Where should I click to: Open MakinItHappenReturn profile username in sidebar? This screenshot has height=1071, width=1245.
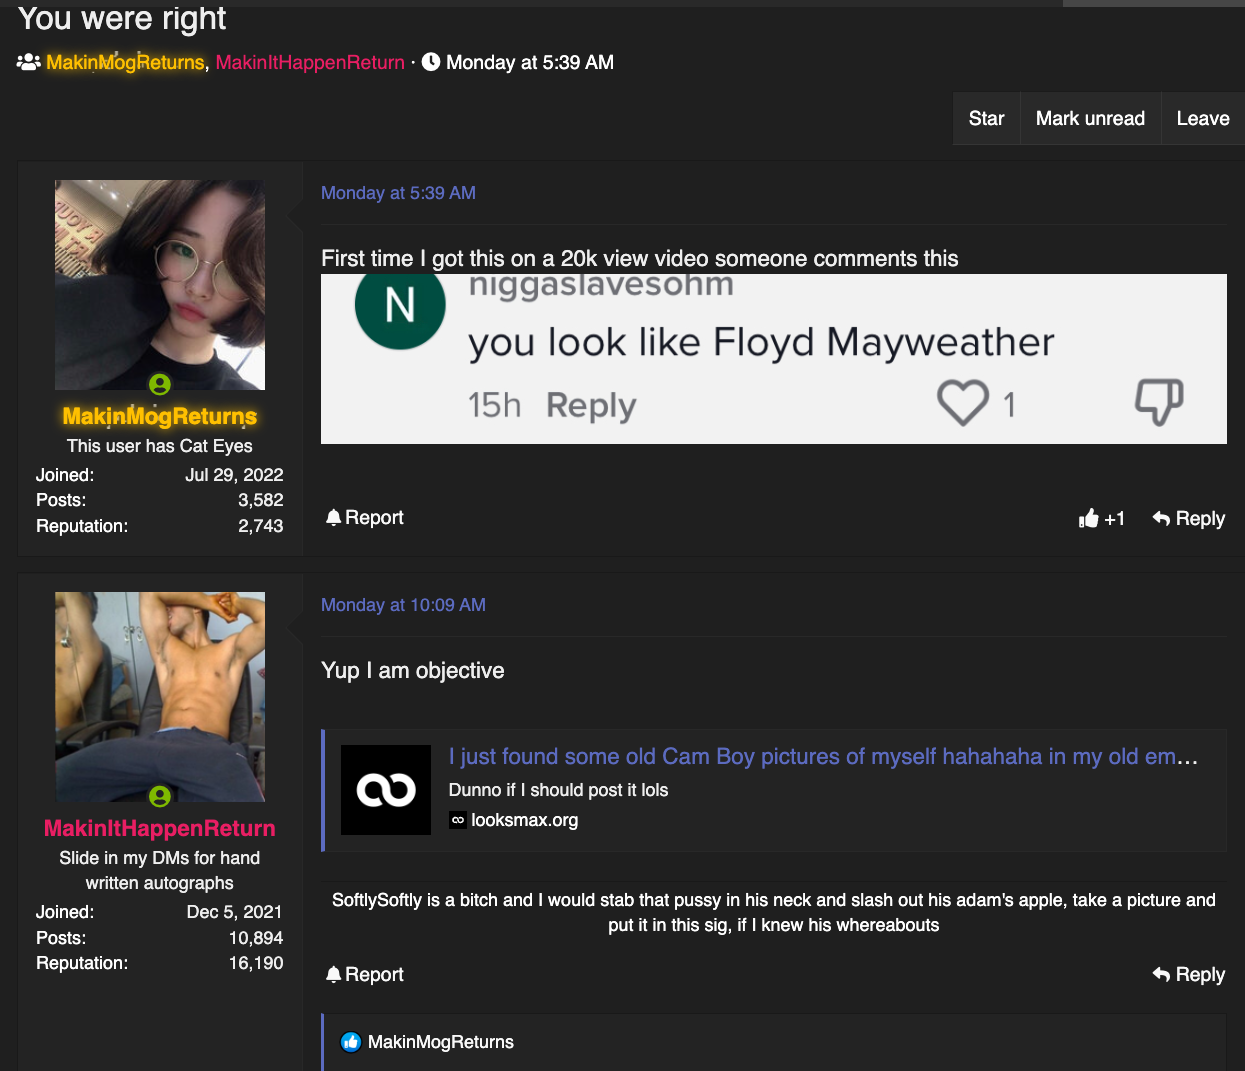[160, 828]
